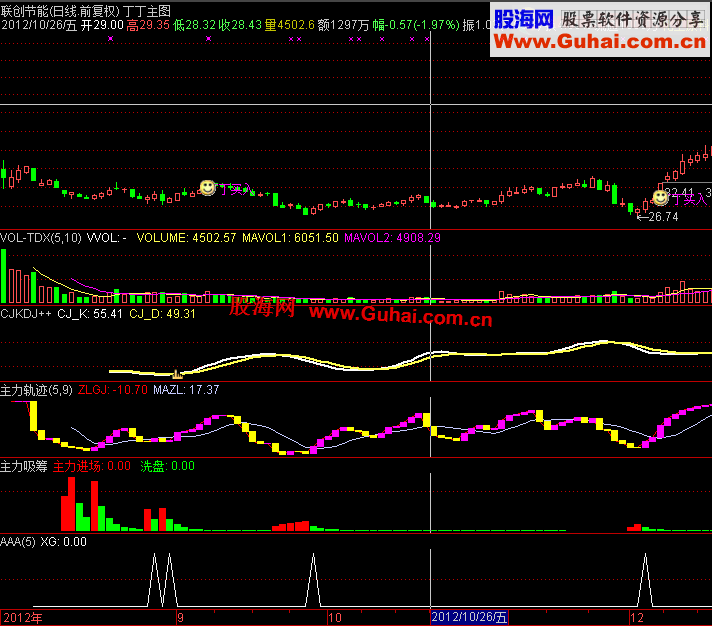Viewport: 712px width, 626px height.
Task: Click the 26.74 low price label
Action: (663, 217)
